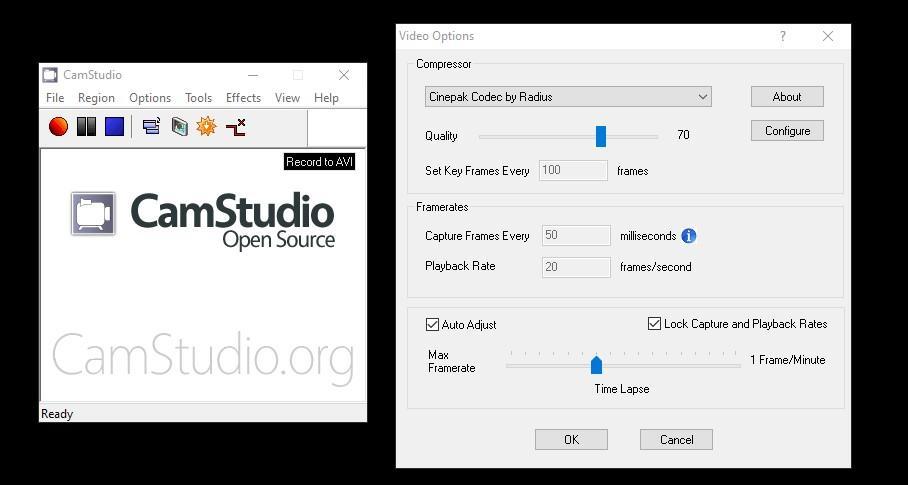908x485 pixels.
Task: Toggle the view icon in CamStudio toolbar
Action: tap(151, 126)
